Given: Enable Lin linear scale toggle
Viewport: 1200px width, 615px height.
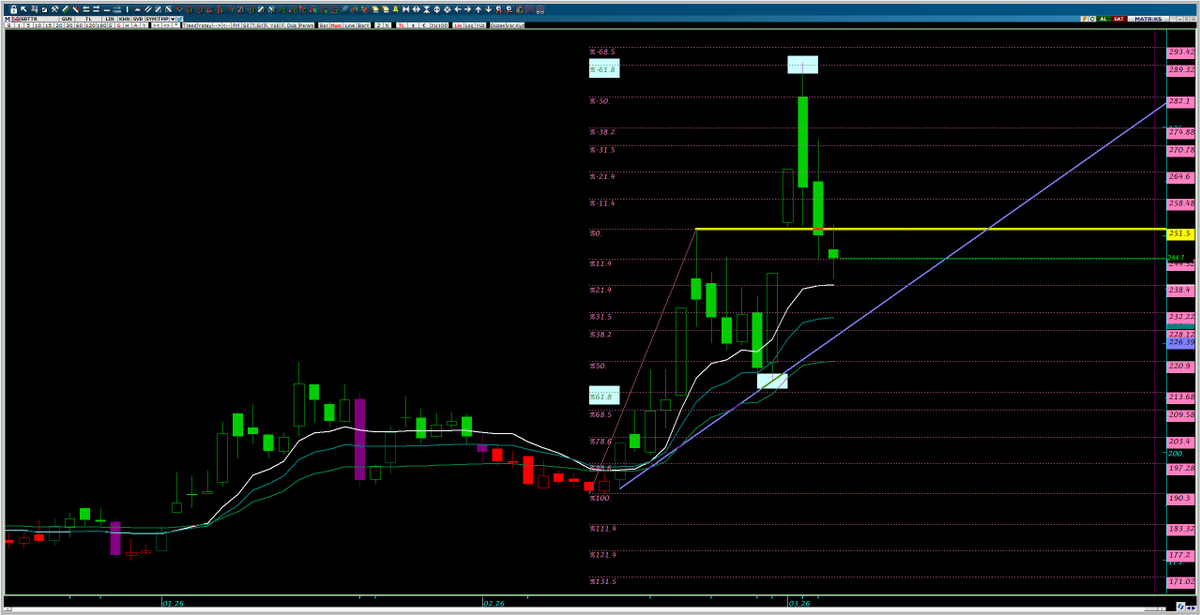Looking at the screenshot, I should (458, 25).
